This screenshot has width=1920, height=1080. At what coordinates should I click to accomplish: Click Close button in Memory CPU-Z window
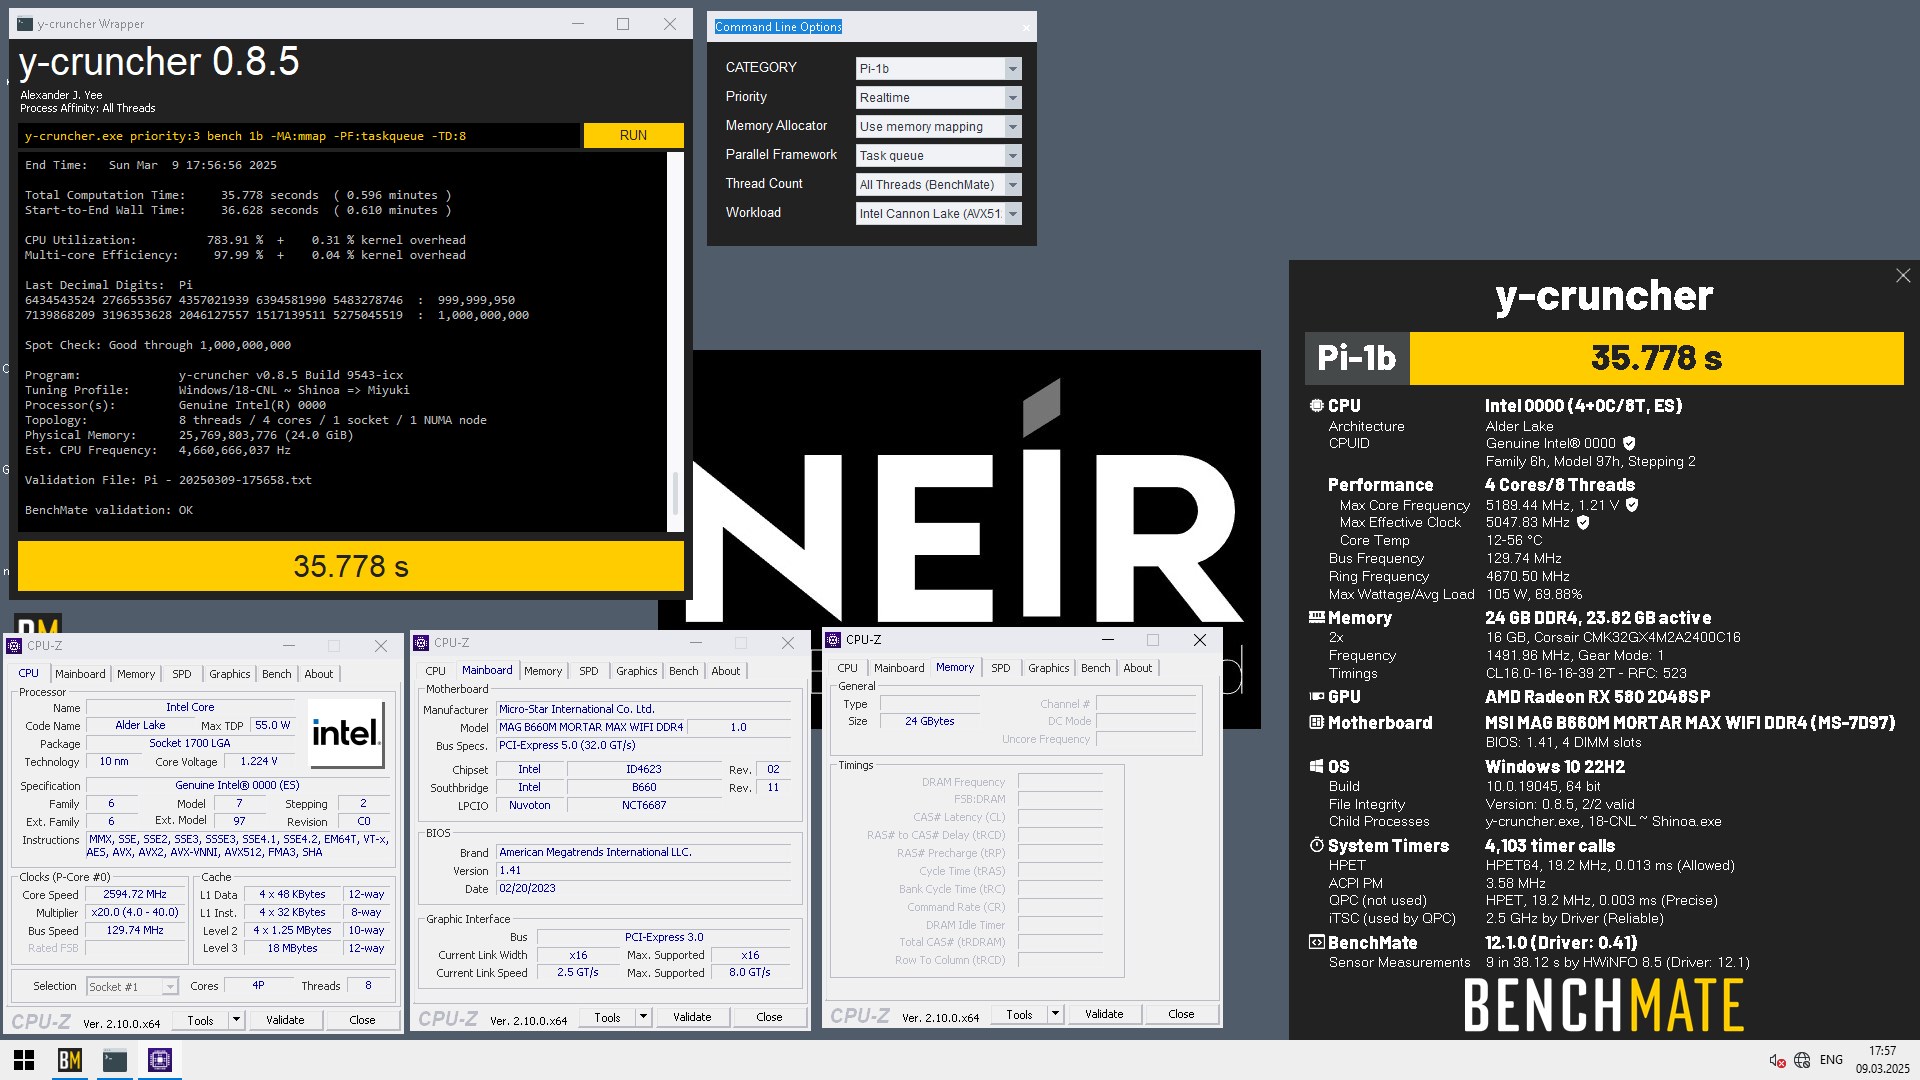(1181, 1014)
